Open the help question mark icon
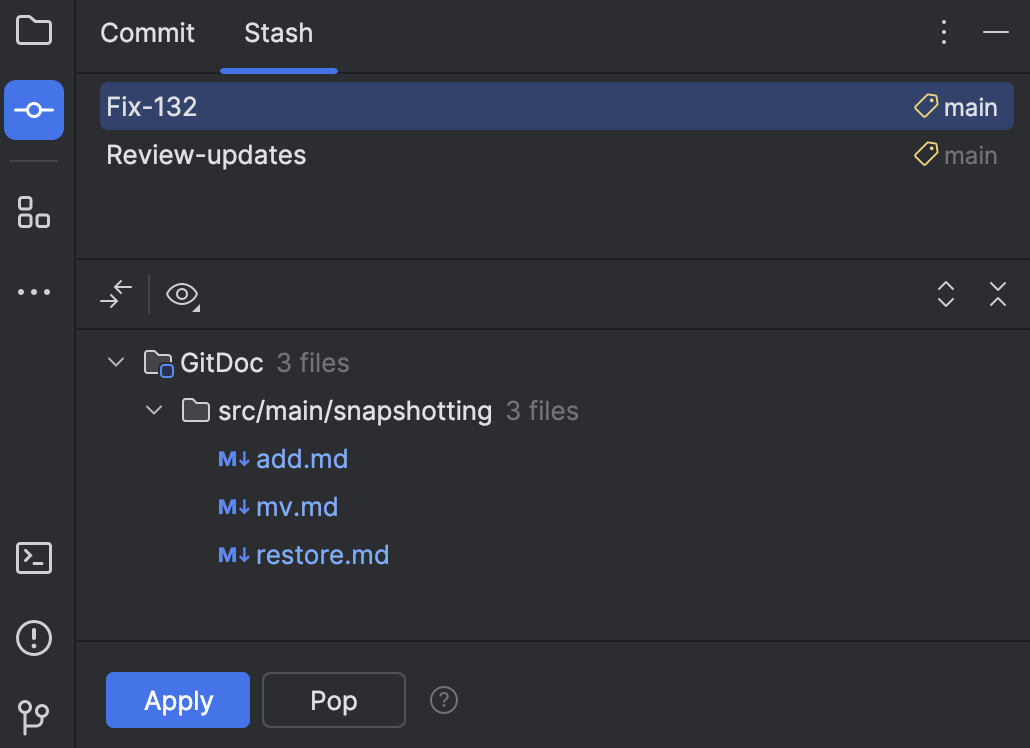This screenshot has width=1030, height=748. 443,700
